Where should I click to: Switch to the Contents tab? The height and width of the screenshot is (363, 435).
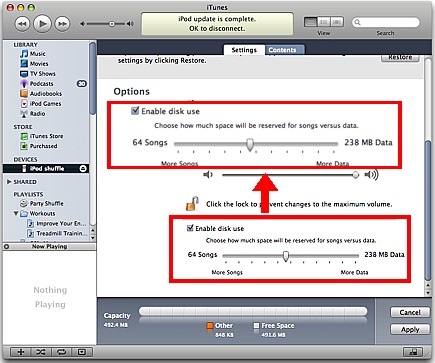282,50
